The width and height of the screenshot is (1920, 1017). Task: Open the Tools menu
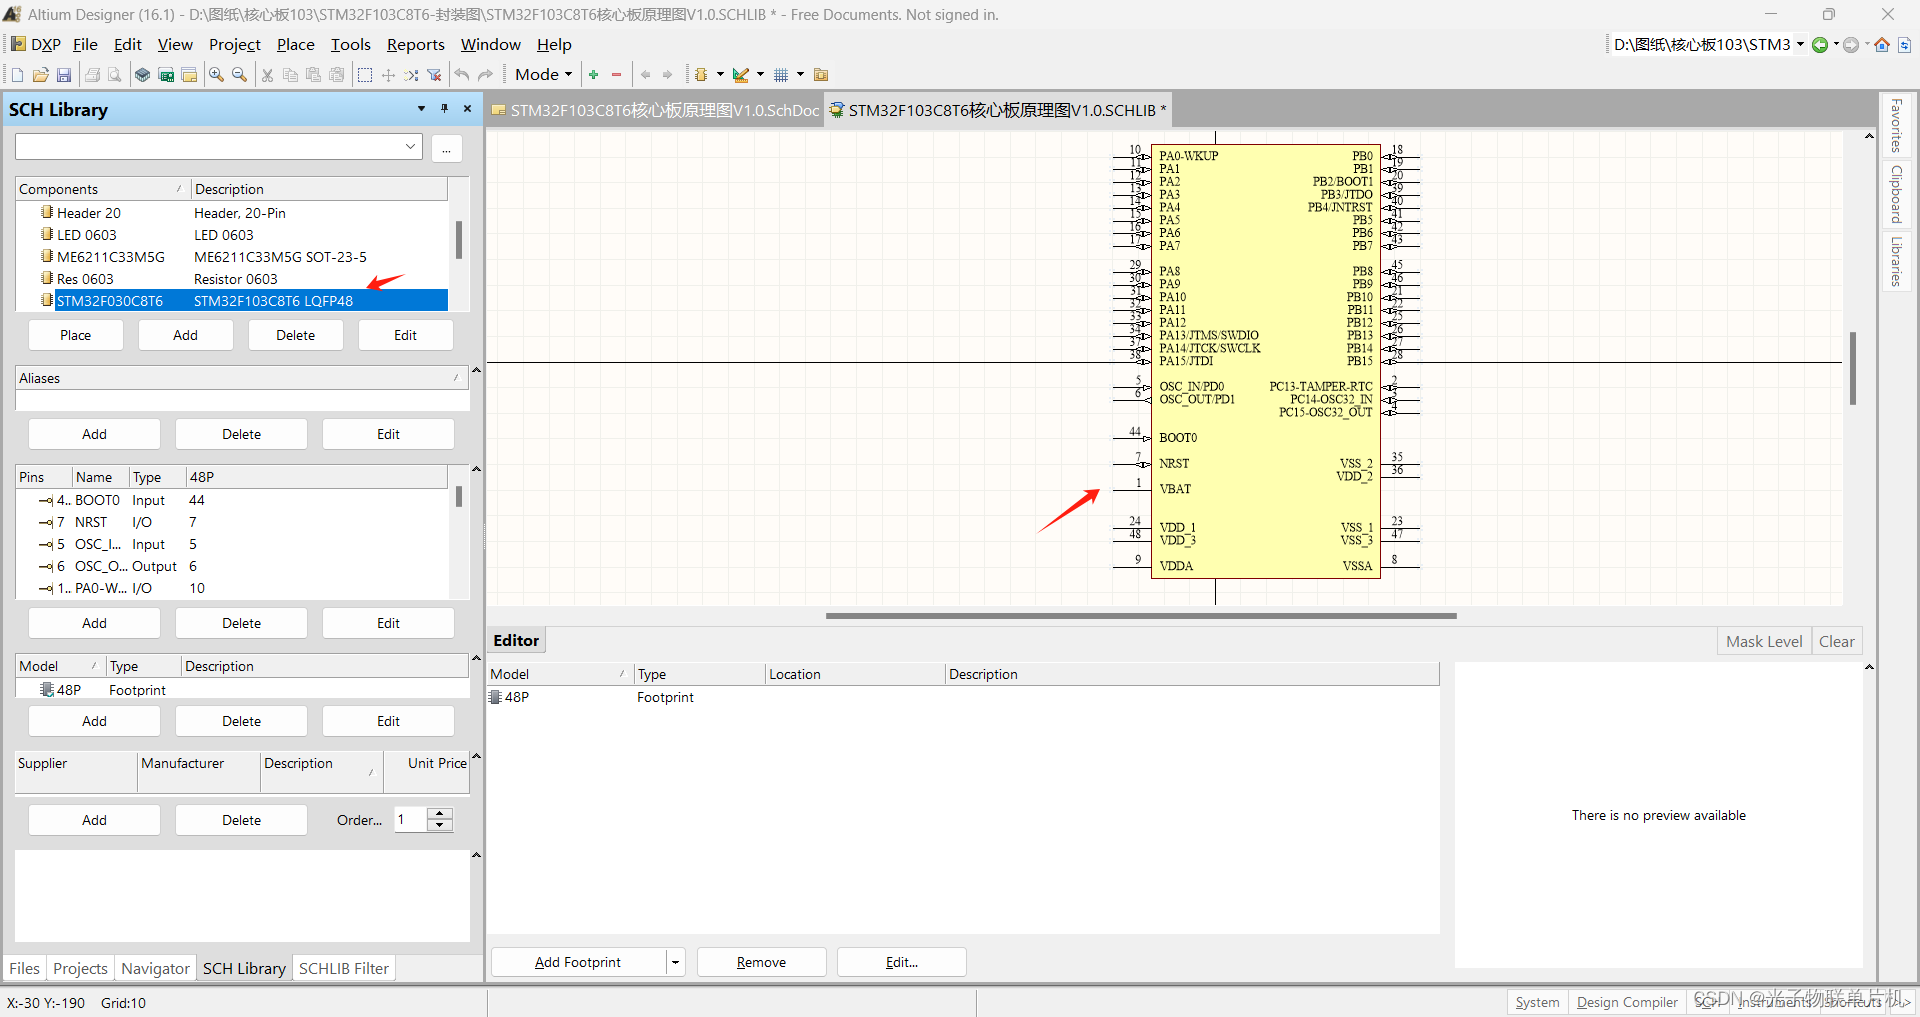351,45
